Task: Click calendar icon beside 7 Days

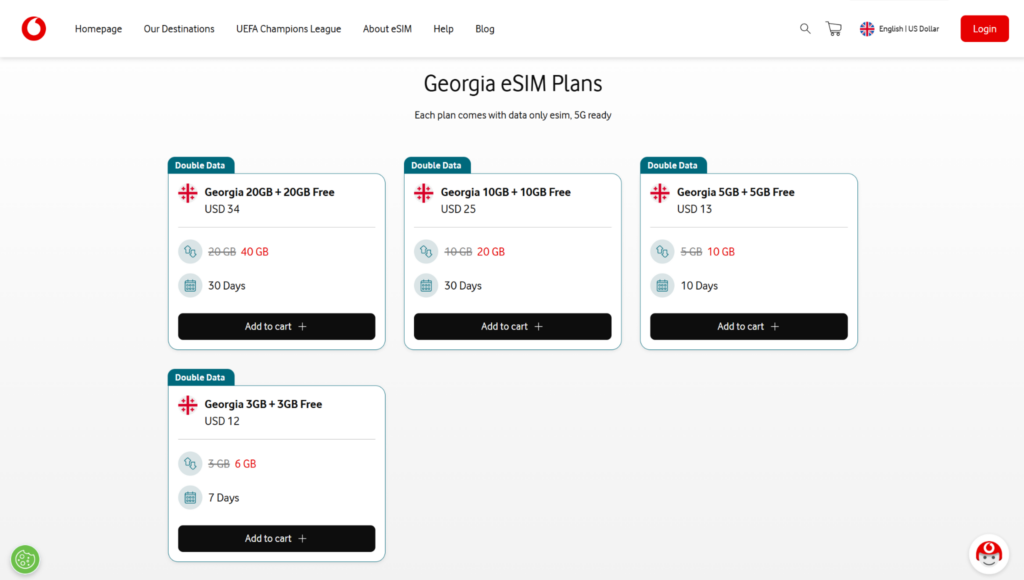Action: coord(190,498)
